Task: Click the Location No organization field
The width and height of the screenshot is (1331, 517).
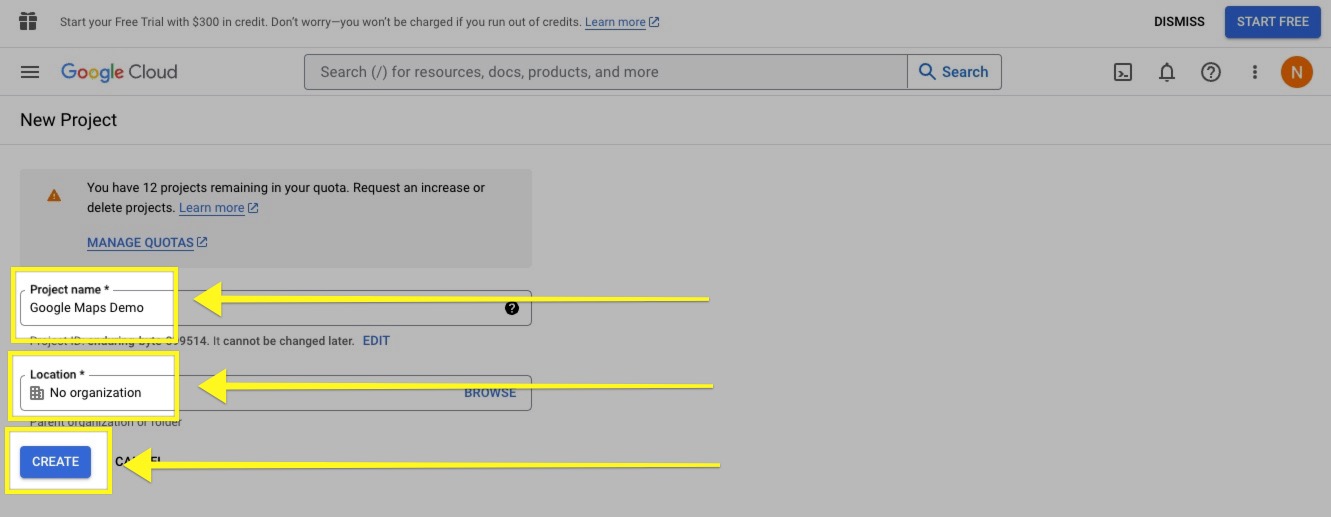Action: pyautogui.click(x=276, y=393)
